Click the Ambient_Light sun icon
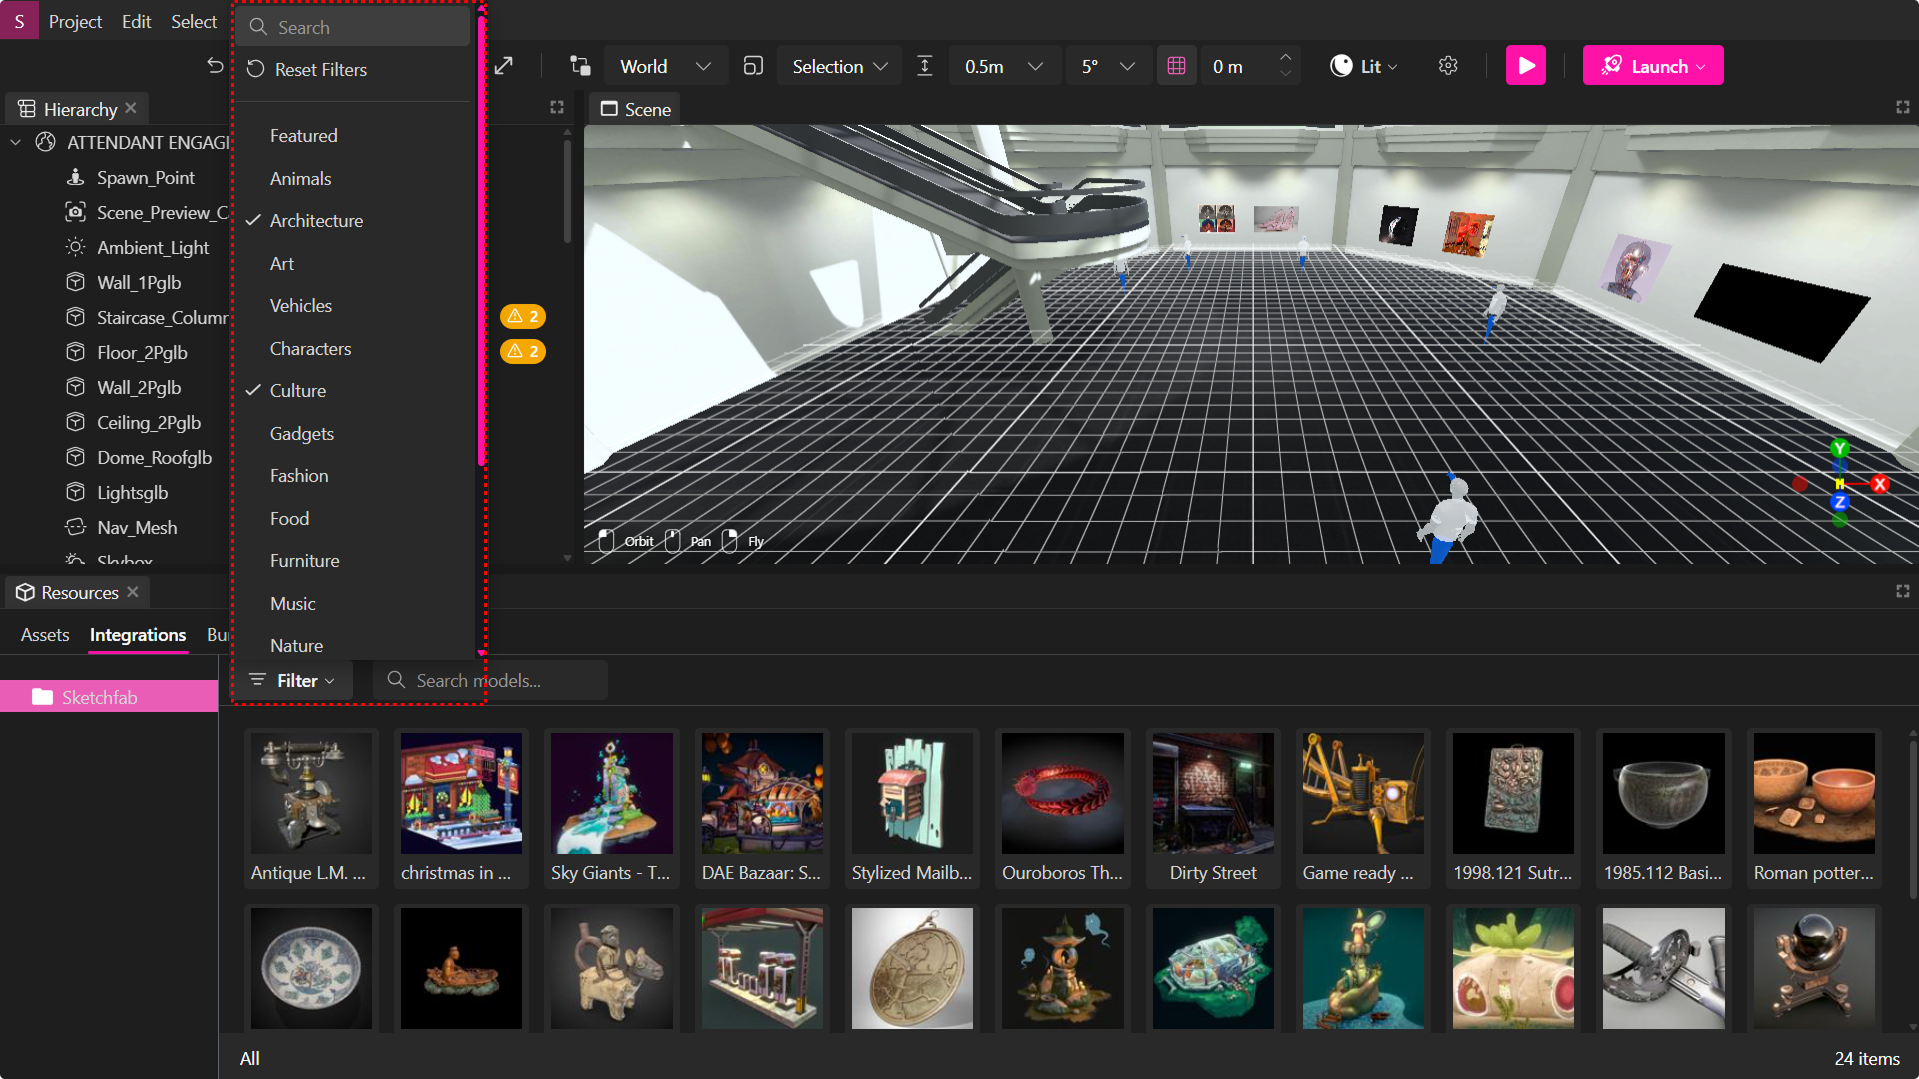Image resolution: width=1919 pixels, height=1079 pixels. click(x=76, y=247)
